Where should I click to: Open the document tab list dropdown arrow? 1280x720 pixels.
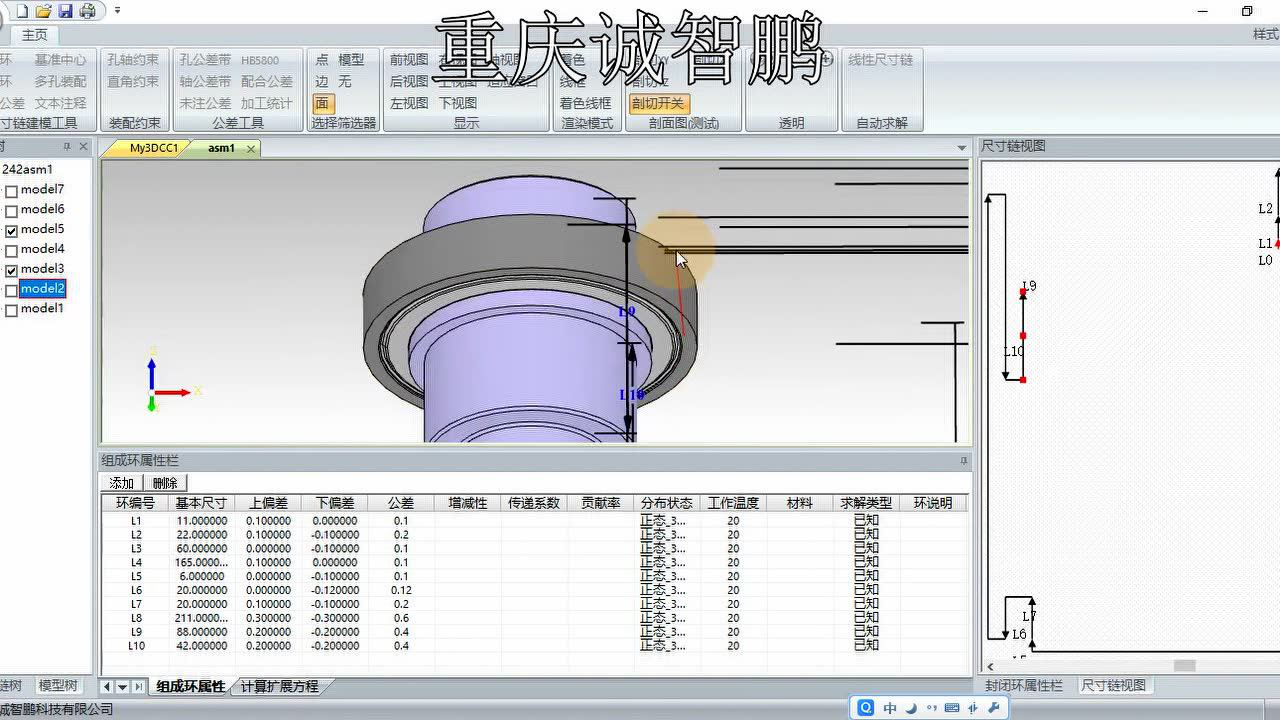[x=961, y=149]
